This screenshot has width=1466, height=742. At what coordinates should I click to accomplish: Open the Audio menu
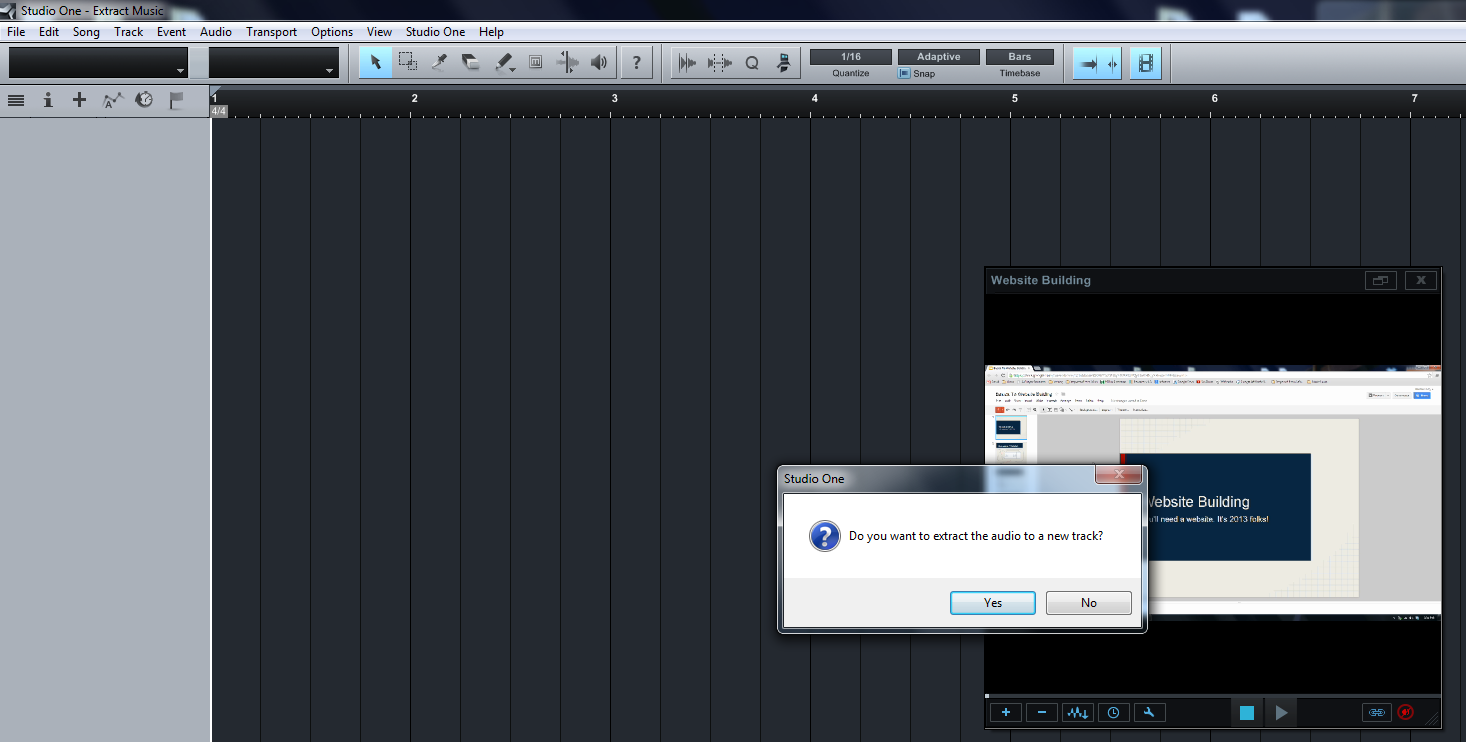click(x=216, y=32)
